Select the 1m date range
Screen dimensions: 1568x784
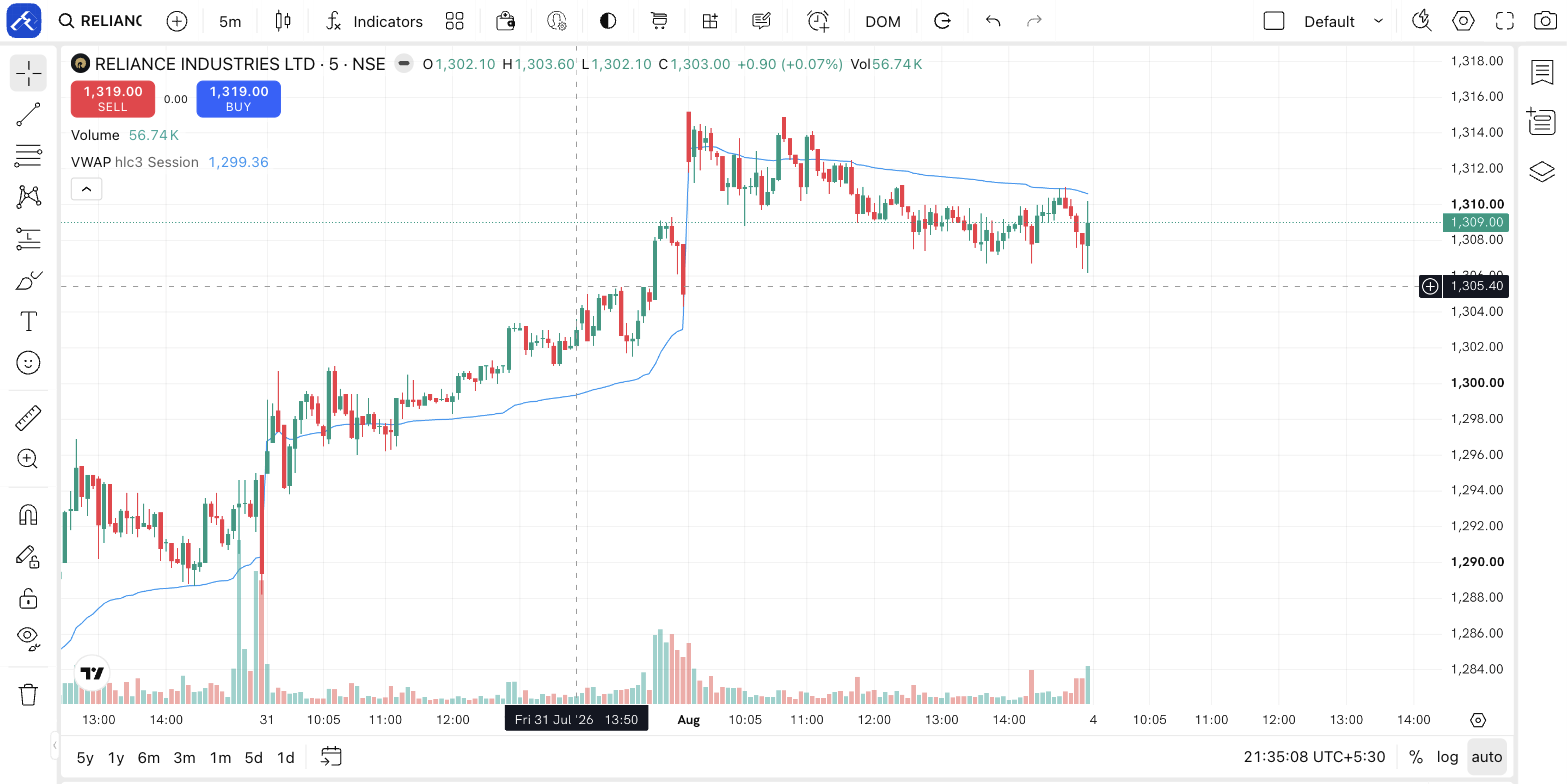220,757
